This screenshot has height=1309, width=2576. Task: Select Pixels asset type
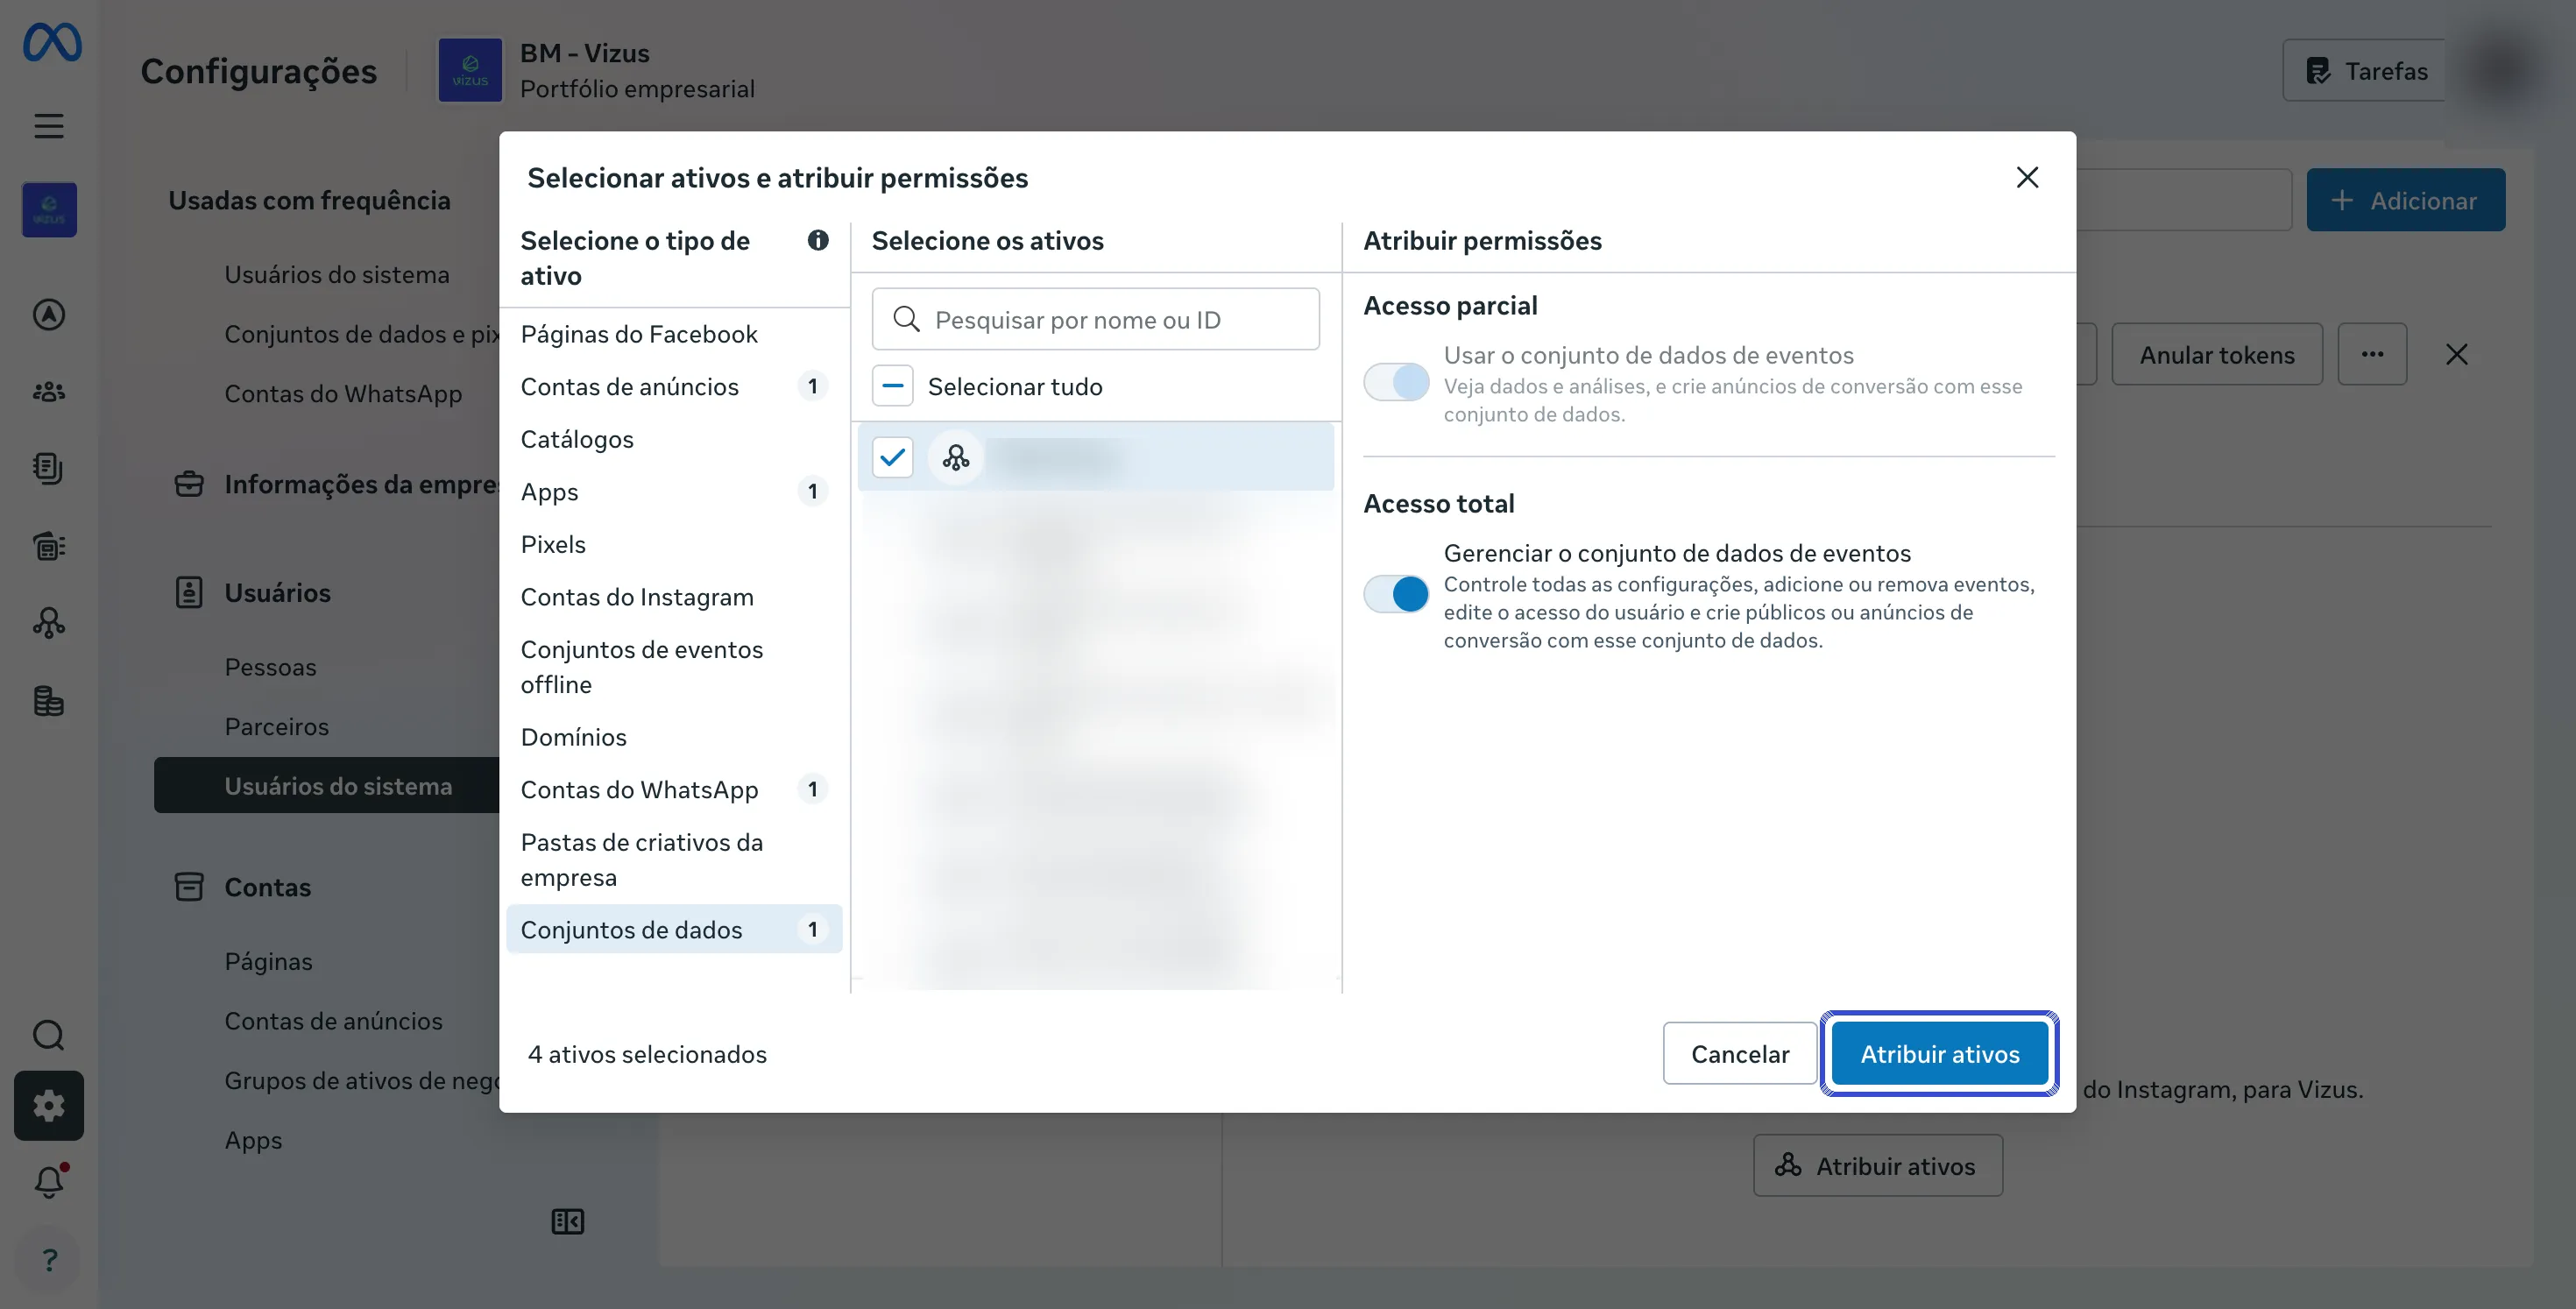point(674,544)
